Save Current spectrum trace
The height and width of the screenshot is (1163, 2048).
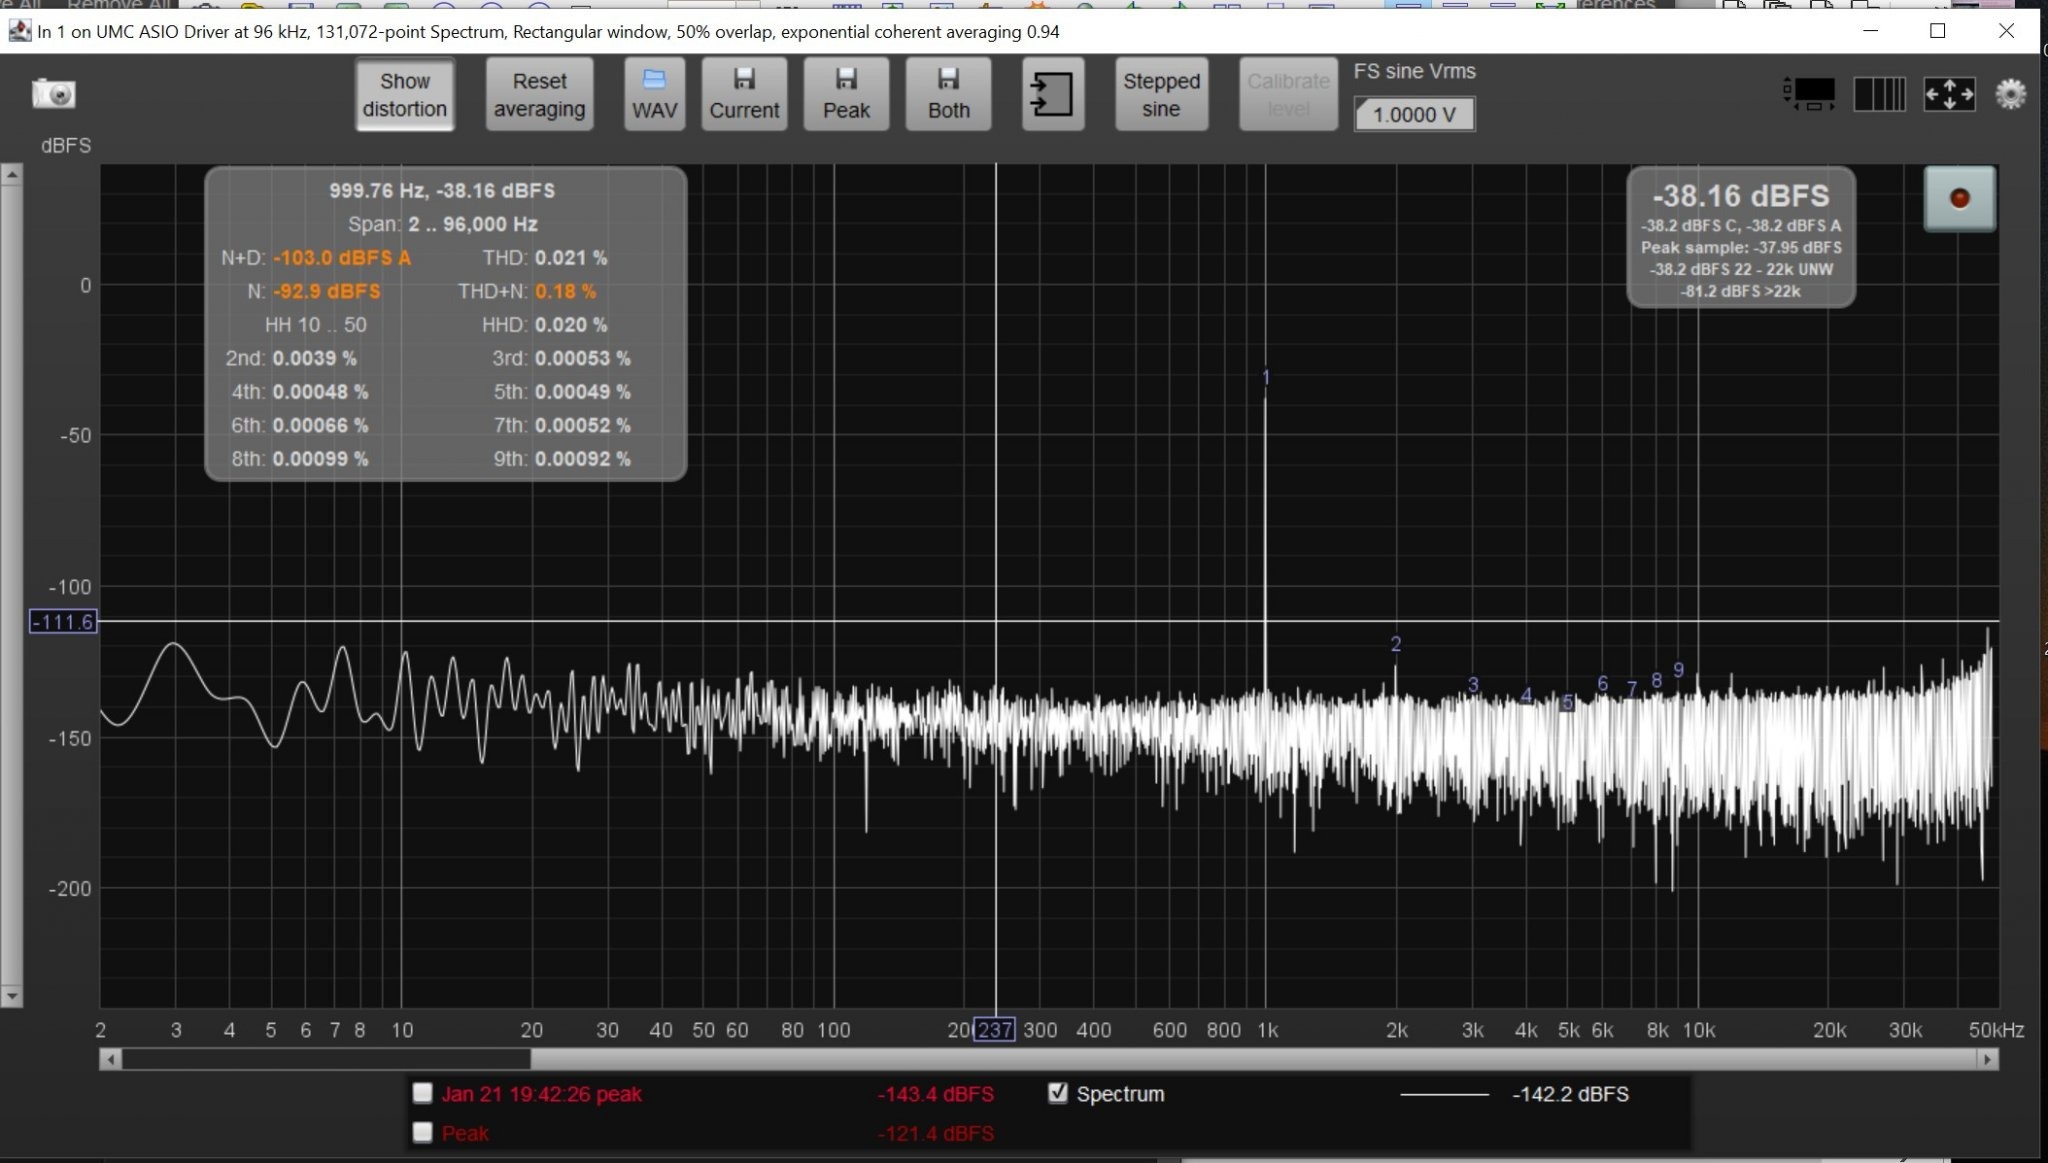(744, 95)
